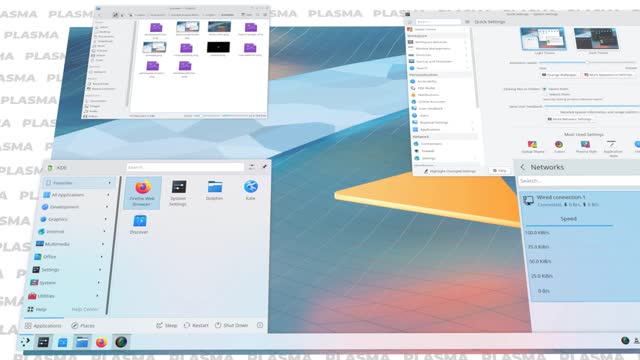Choose the Dark Theme thumbnail

(x=596, y=38)
